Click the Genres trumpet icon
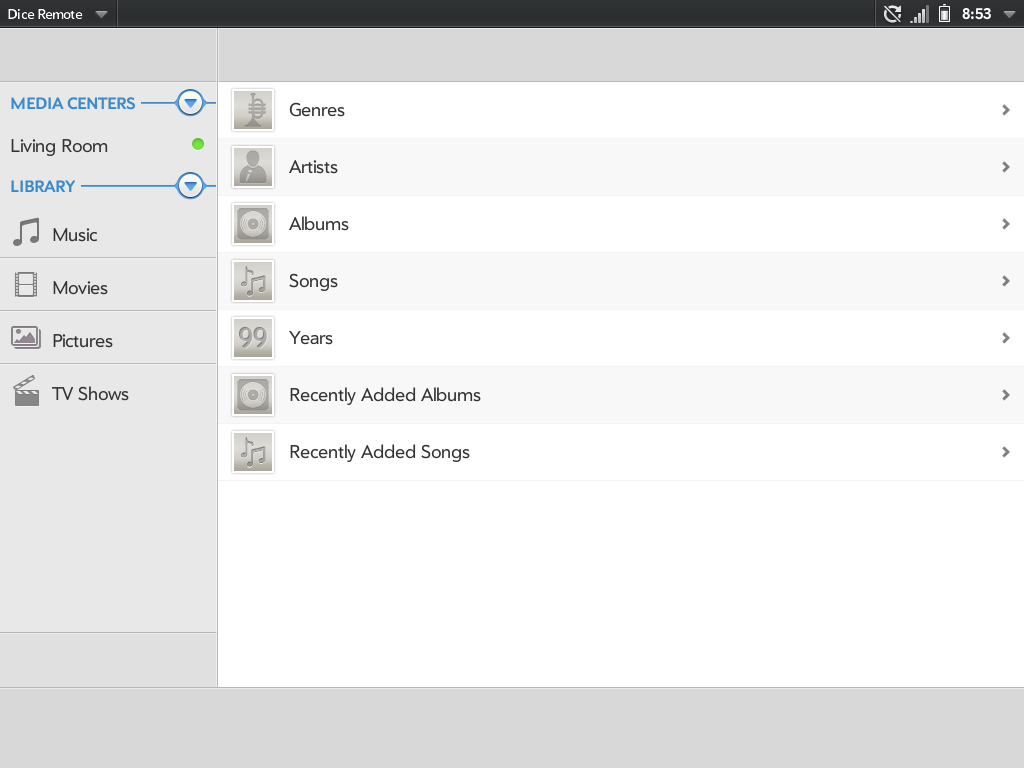1024x768 pixels. click(253, 110)
